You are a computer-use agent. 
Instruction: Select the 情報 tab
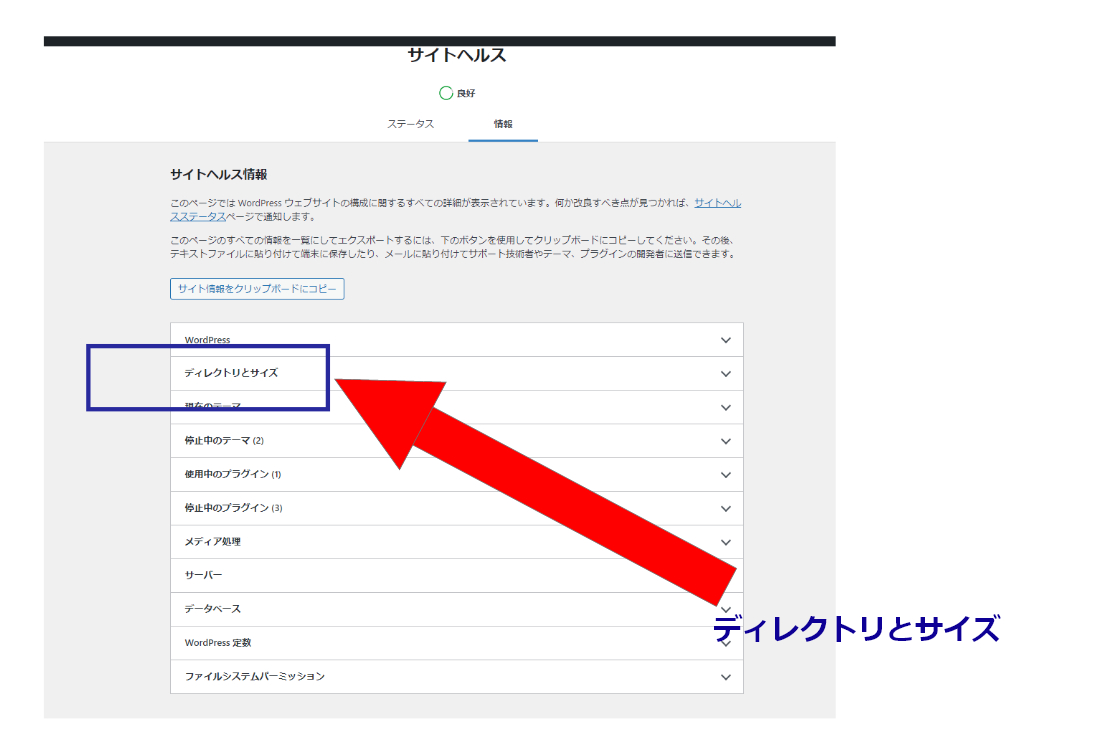click(503, 124)
